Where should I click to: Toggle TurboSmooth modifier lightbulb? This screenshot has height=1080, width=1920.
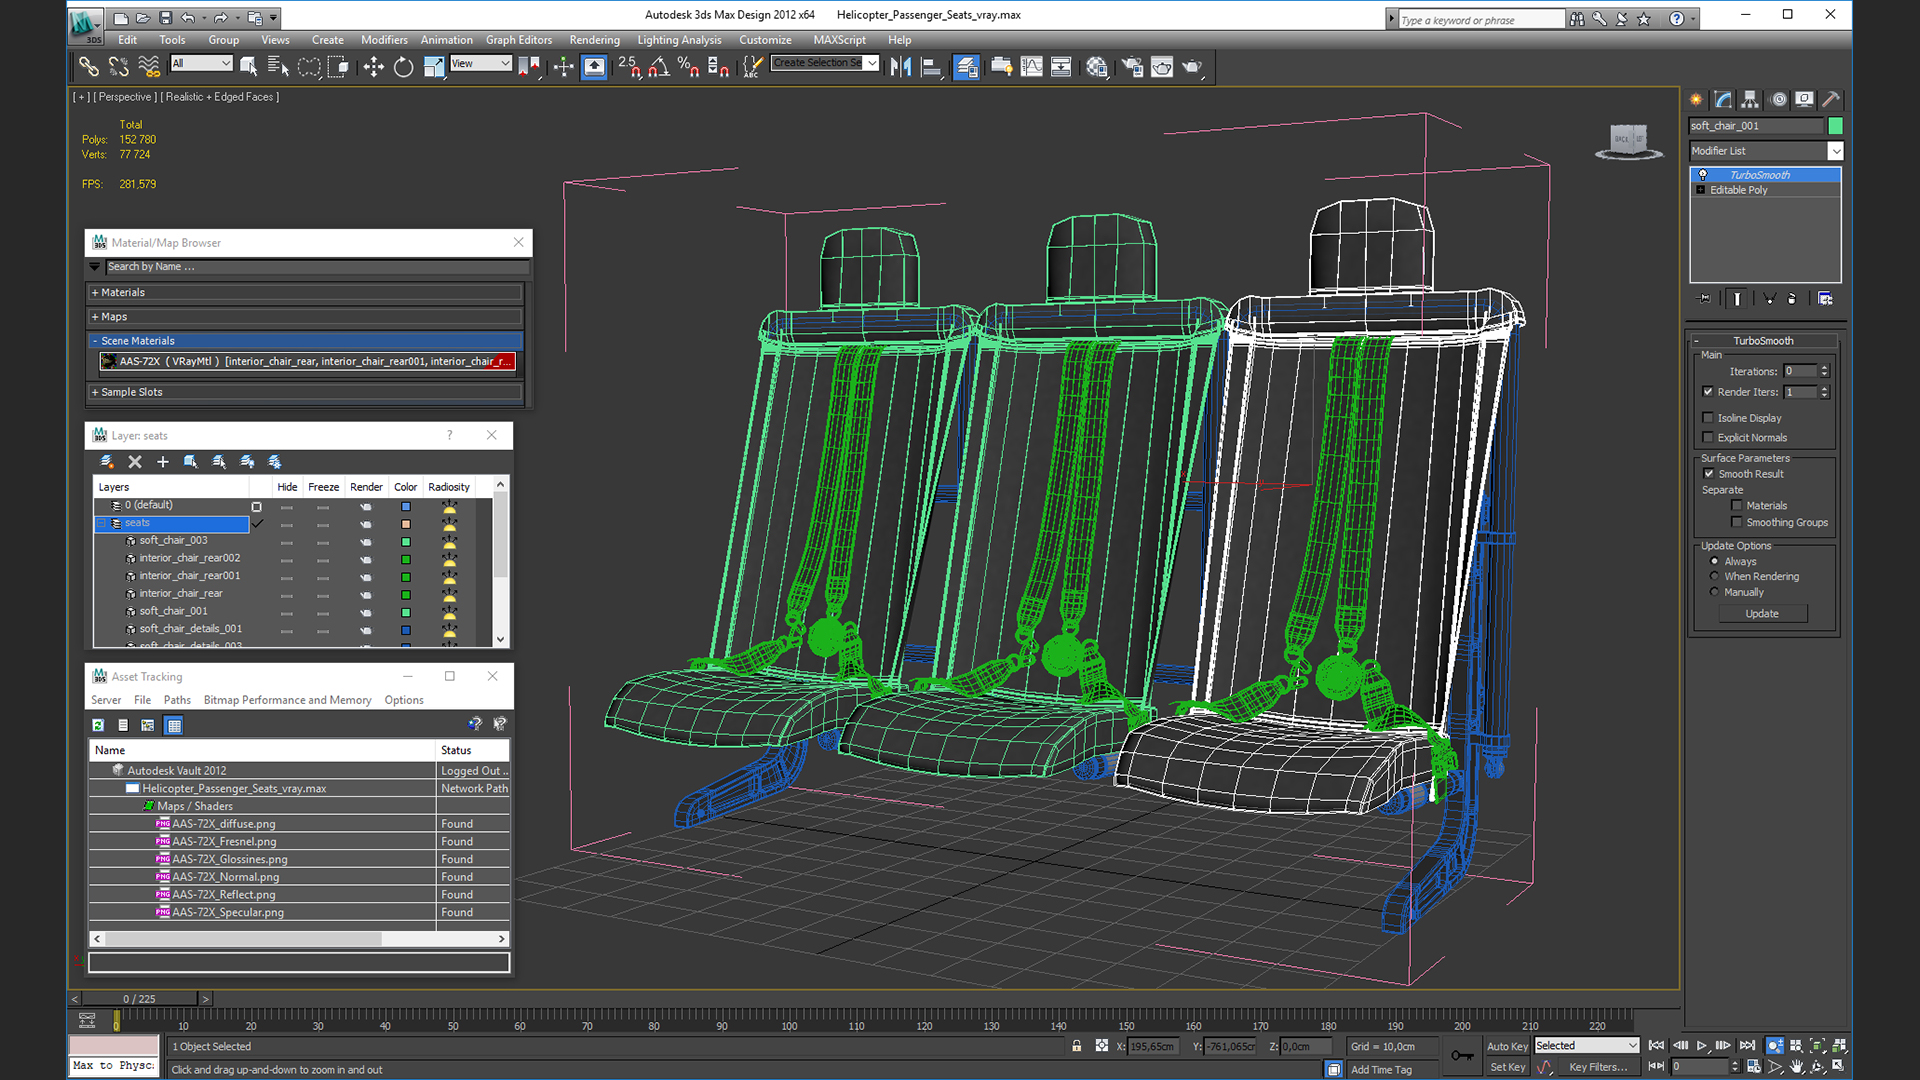coord(1702,175)
